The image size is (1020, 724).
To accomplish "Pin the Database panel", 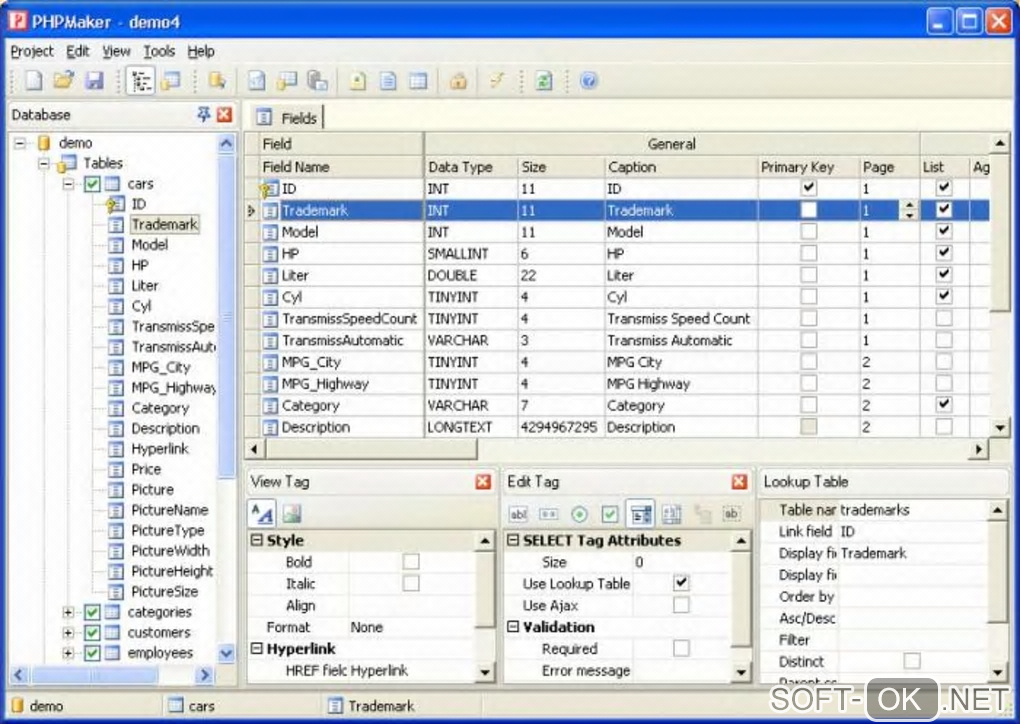I will coord(204,114).
